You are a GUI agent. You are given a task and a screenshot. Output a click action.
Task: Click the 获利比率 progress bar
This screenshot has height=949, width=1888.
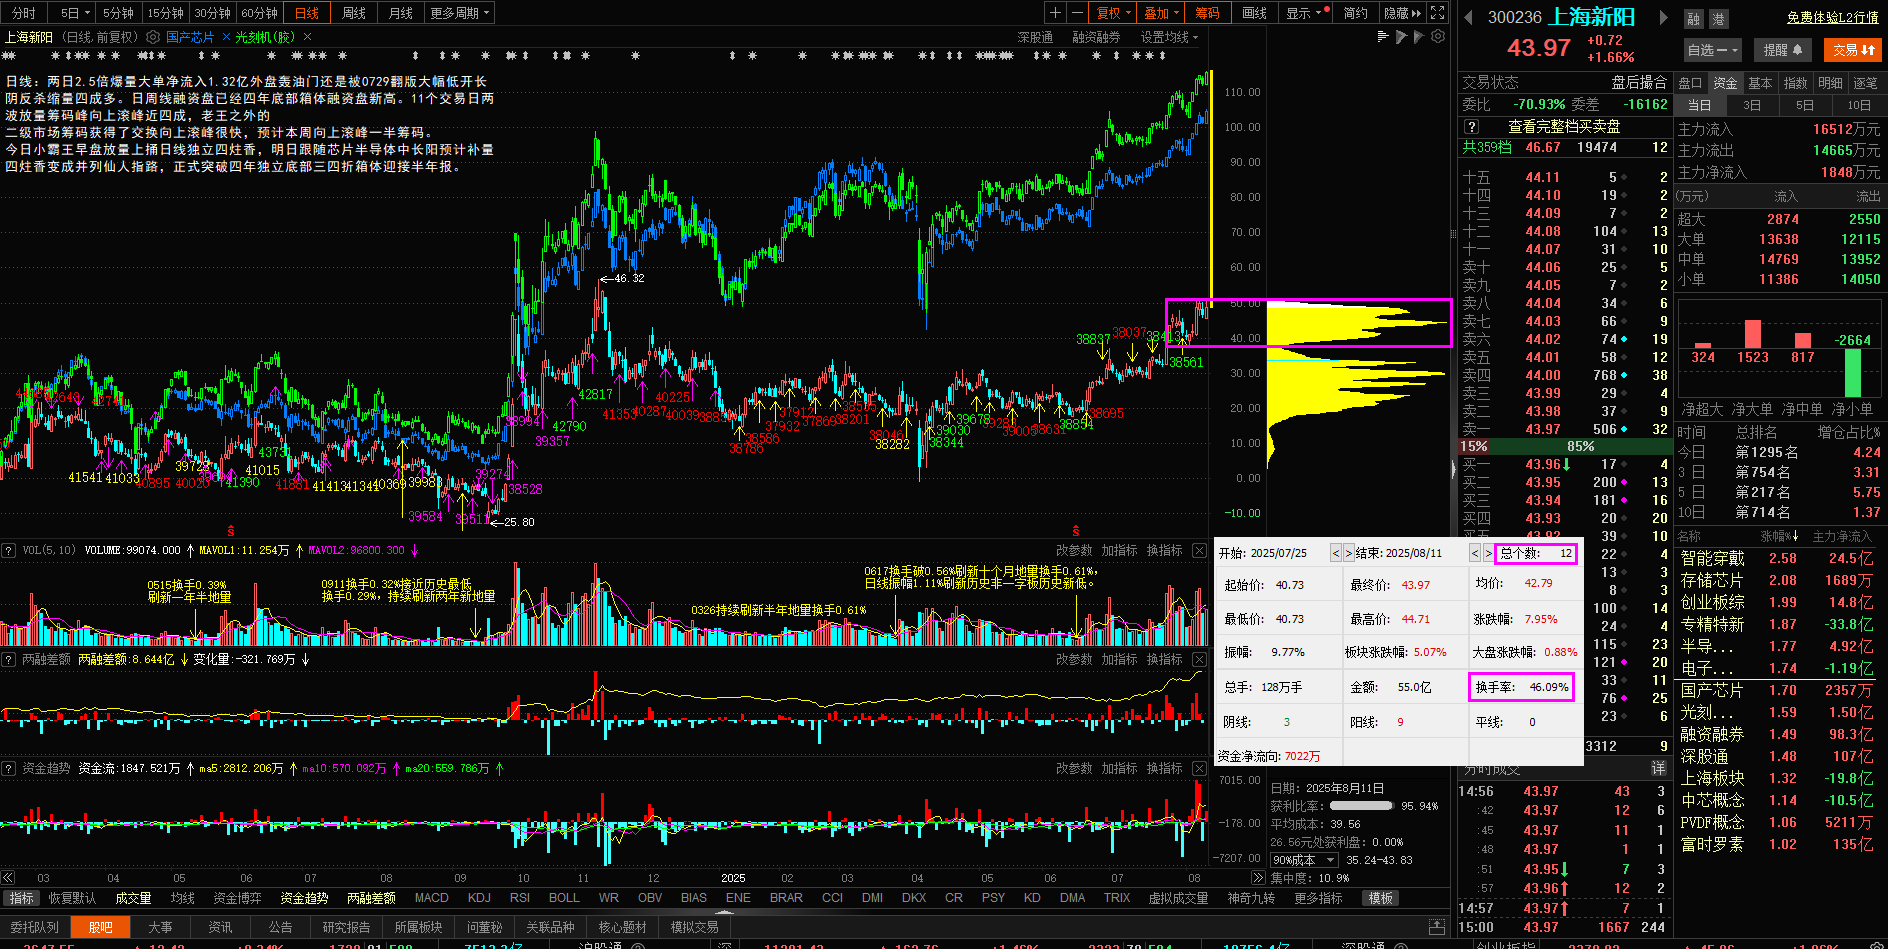tap(1361, 806)
